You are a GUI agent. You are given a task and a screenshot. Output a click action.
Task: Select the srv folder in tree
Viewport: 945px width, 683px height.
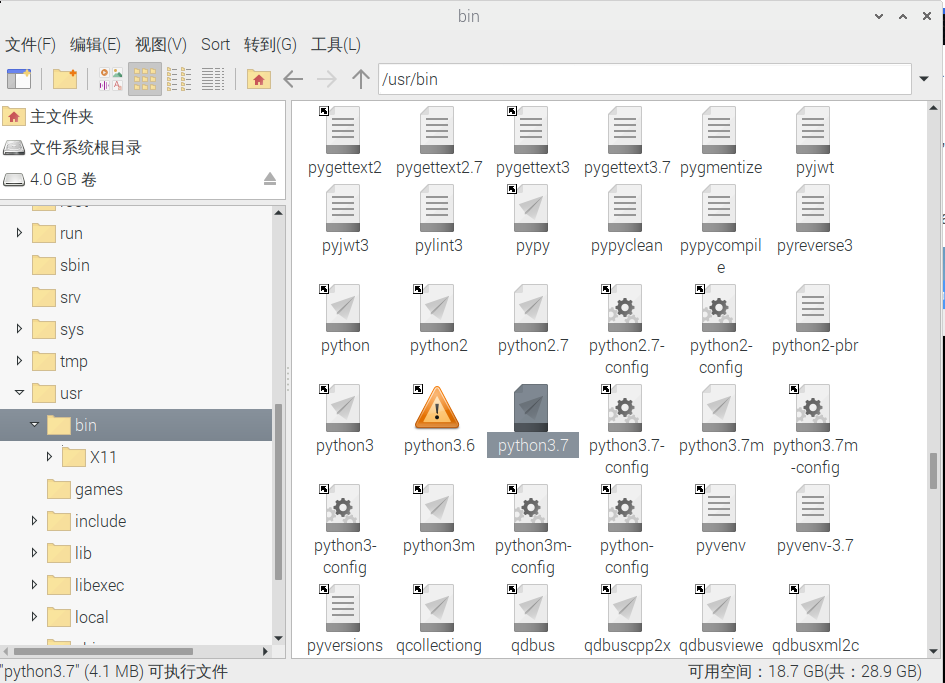[56, 297]
